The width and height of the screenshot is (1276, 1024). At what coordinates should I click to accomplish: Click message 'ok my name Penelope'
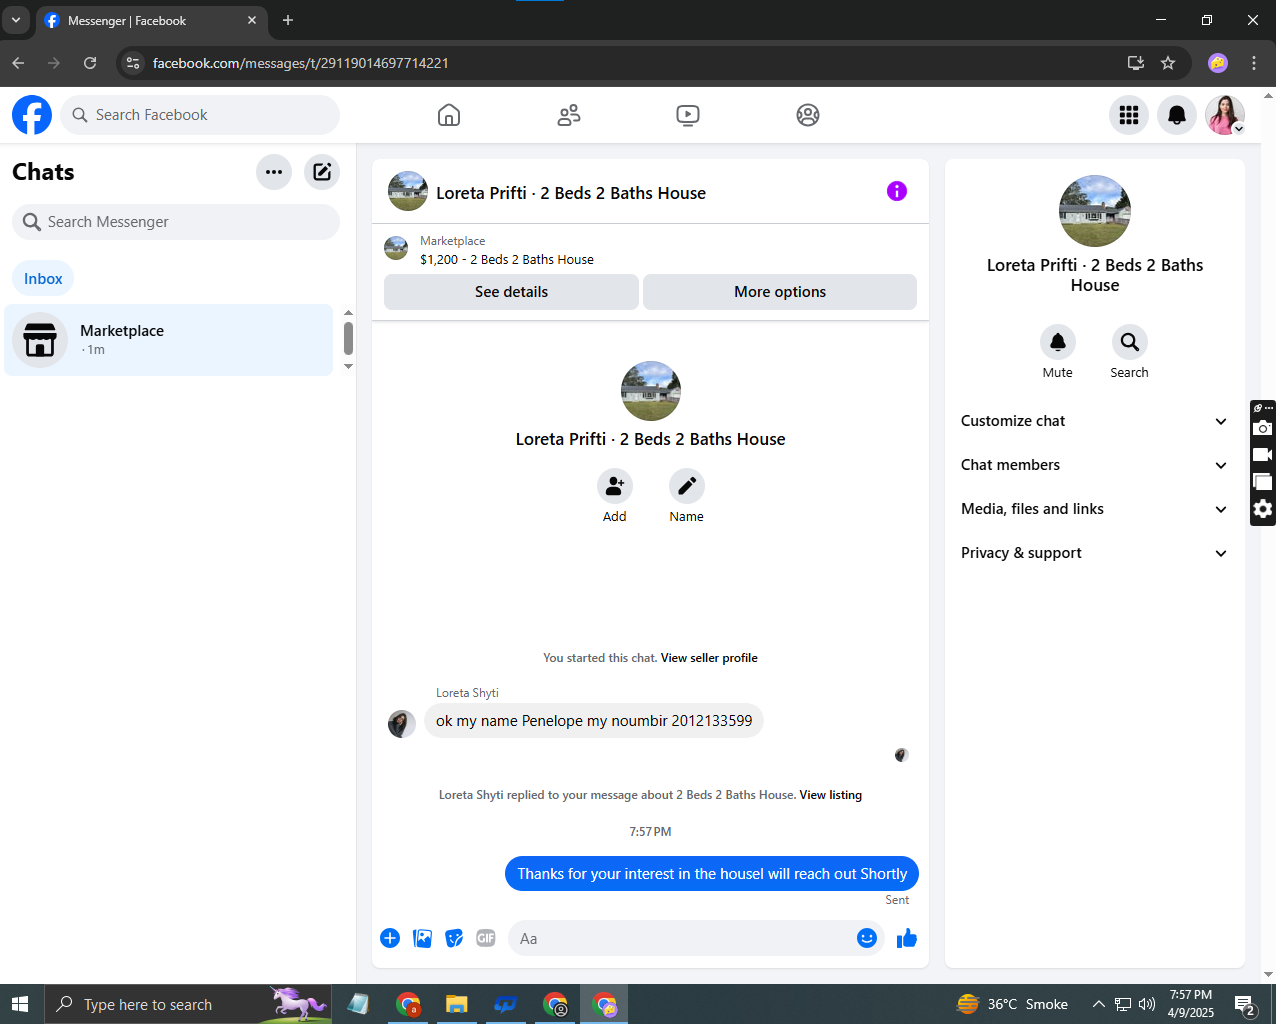(x=594, y=721)
